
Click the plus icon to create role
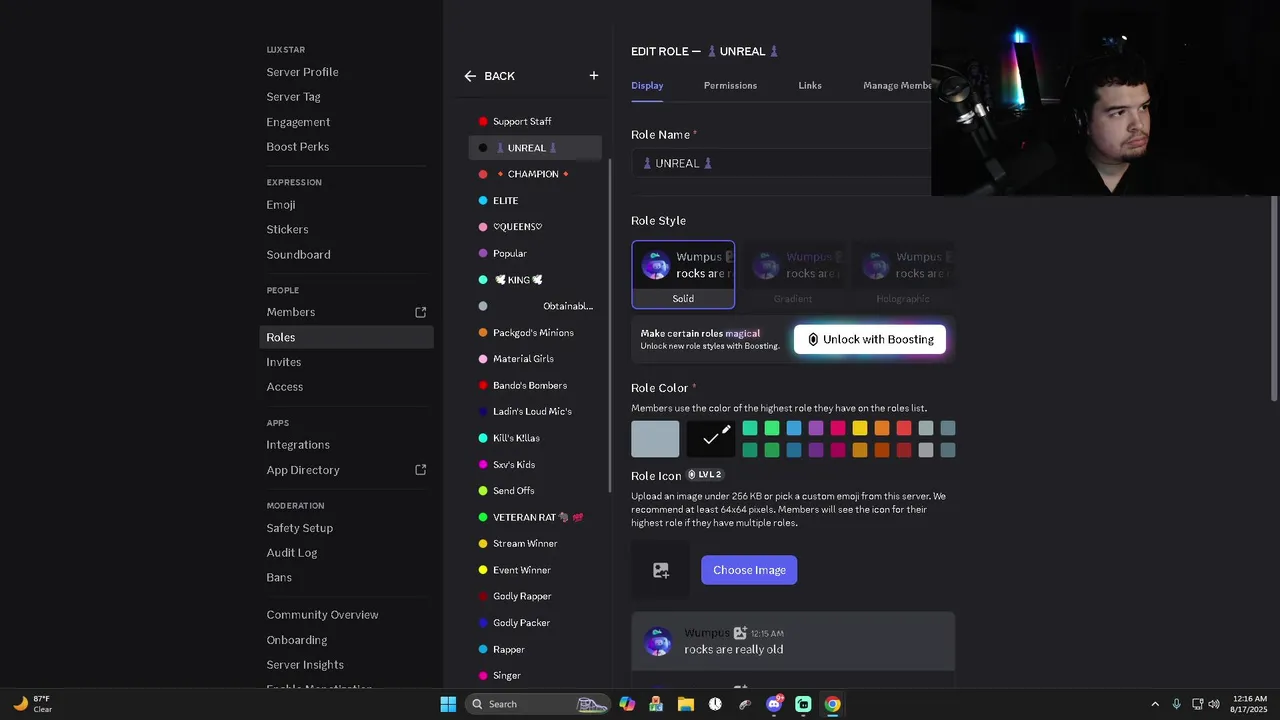click(594, 76)
